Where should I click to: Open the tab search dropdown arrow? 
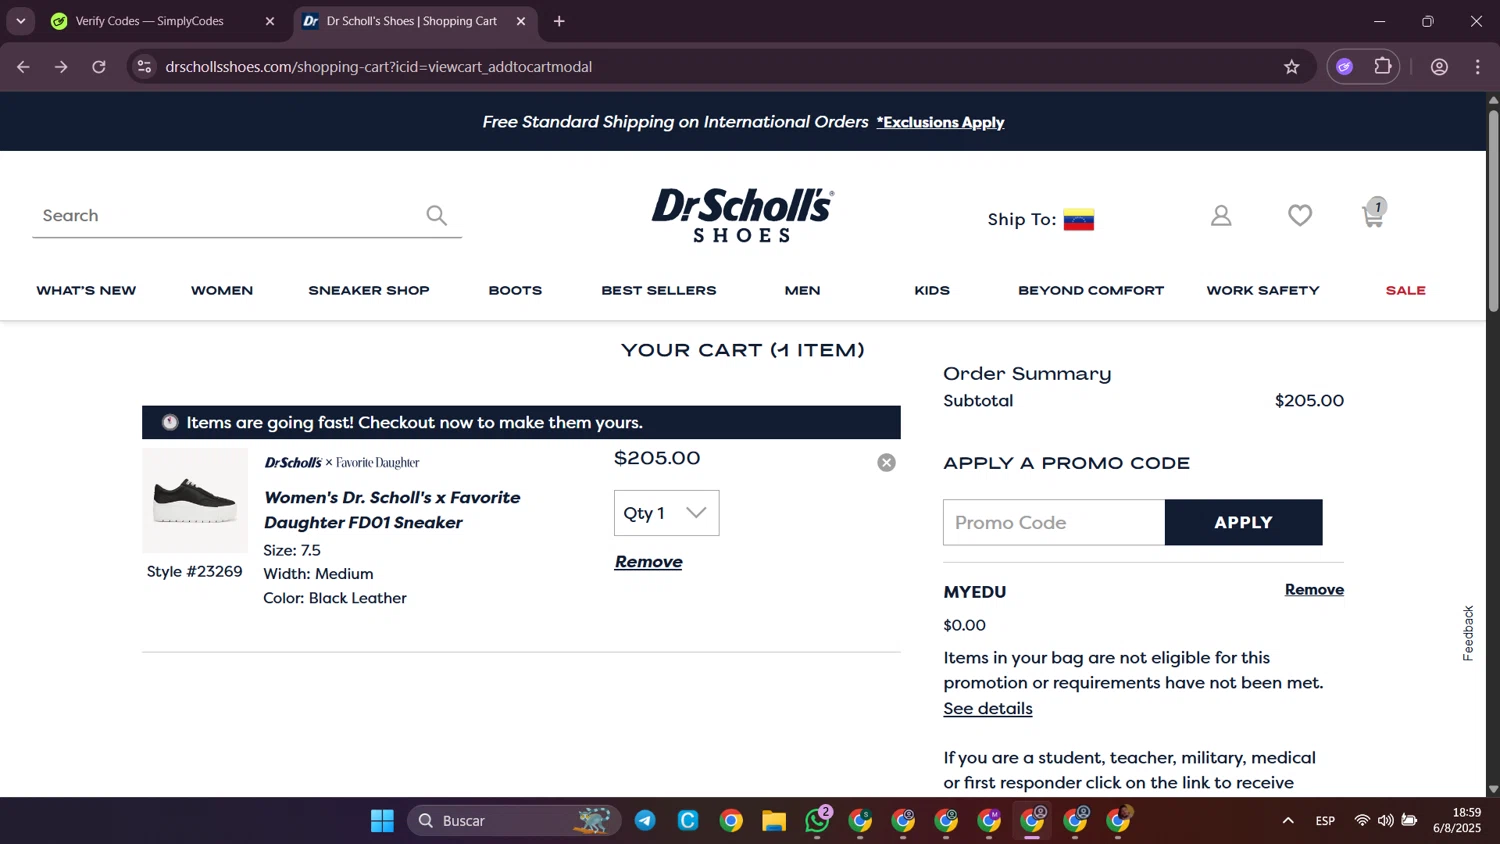20,21
